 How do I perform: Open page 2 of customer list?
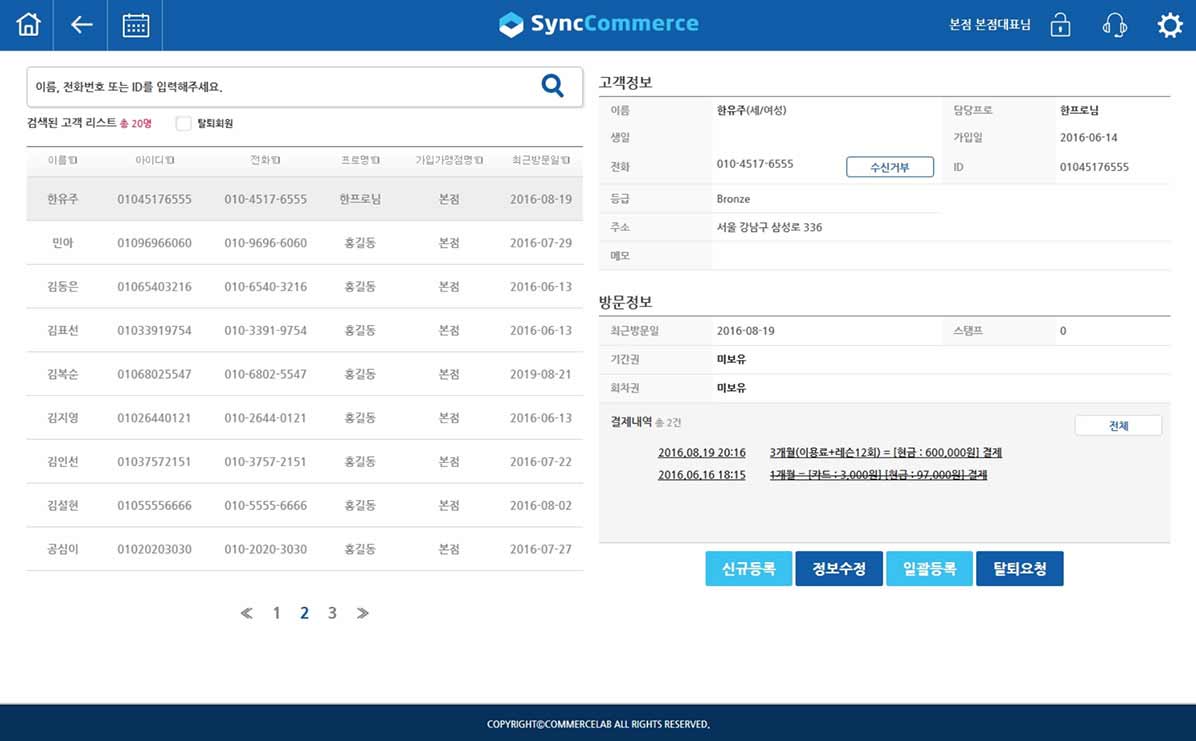[304, 613]
